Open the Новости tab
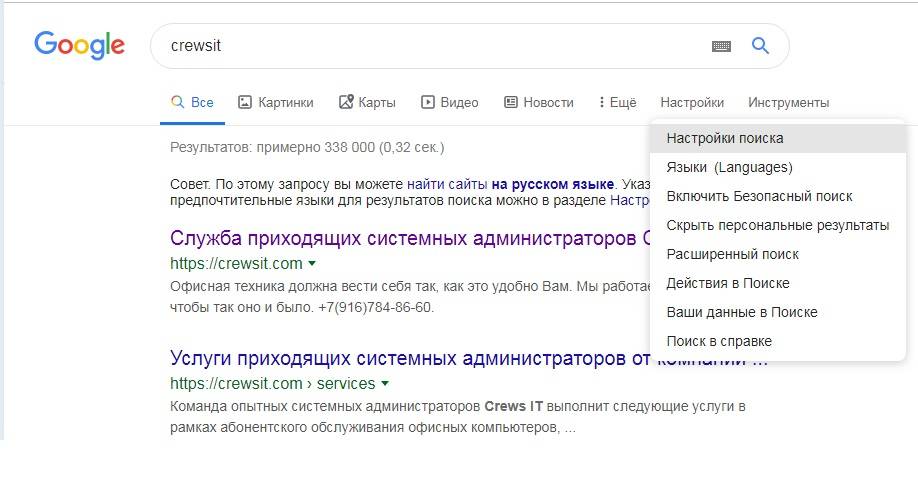Image resolution: width=918 pixels, height=480 pixels. (x=539, y=102)
